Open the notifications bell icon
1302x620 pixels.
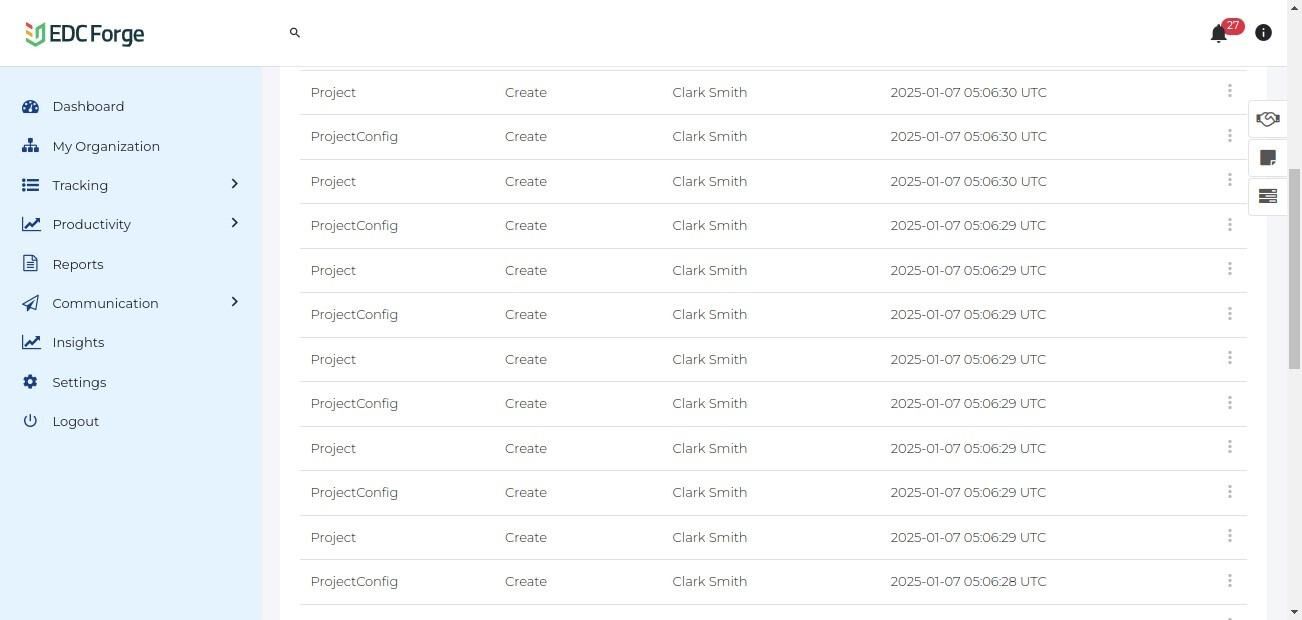1218,34
